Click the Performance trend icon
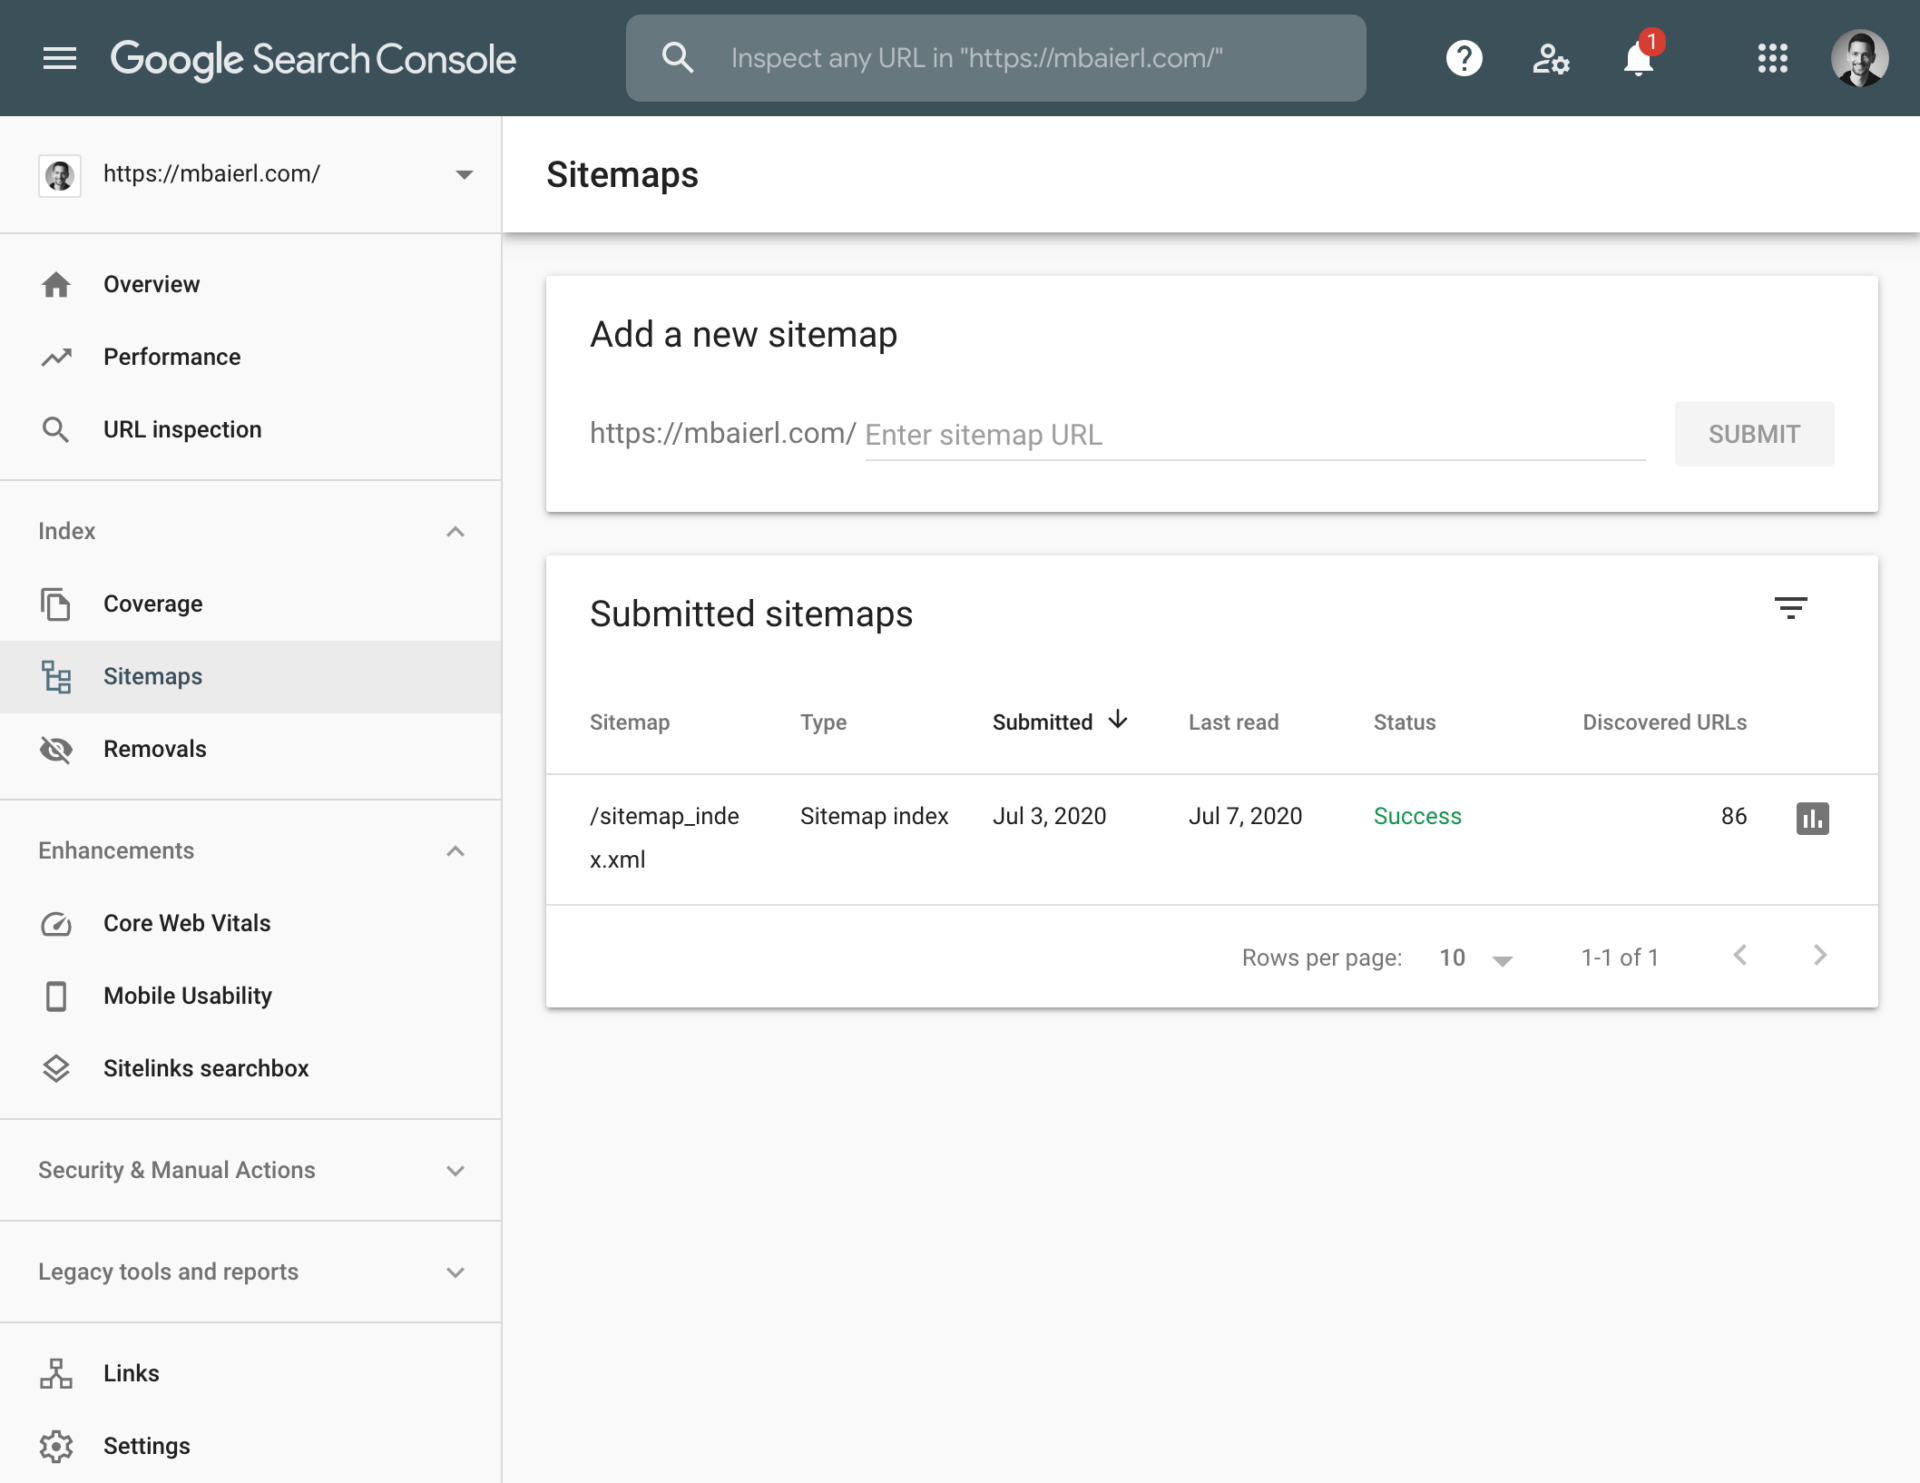This screenshot has width=1920, height=1483. pos(56,357)
